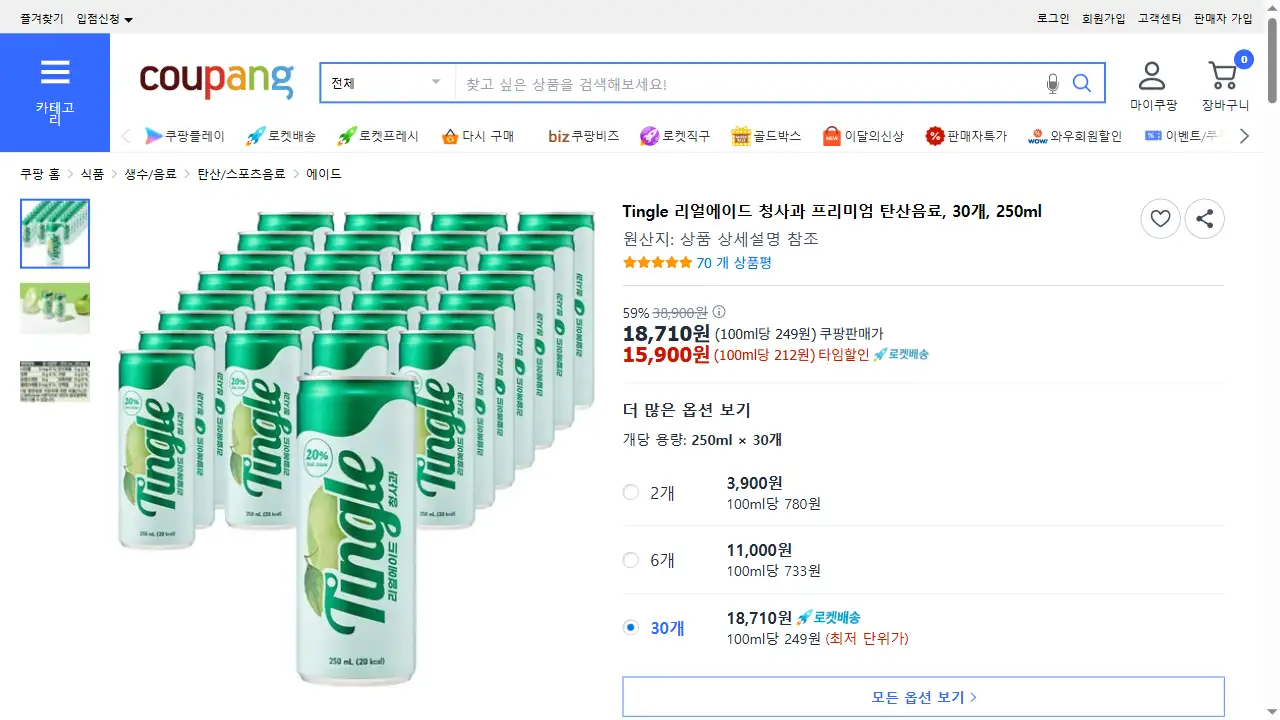Open 로켓배송 in the shortcut bar
Screen dimensions: 1280x720
[x=281, y=136]
